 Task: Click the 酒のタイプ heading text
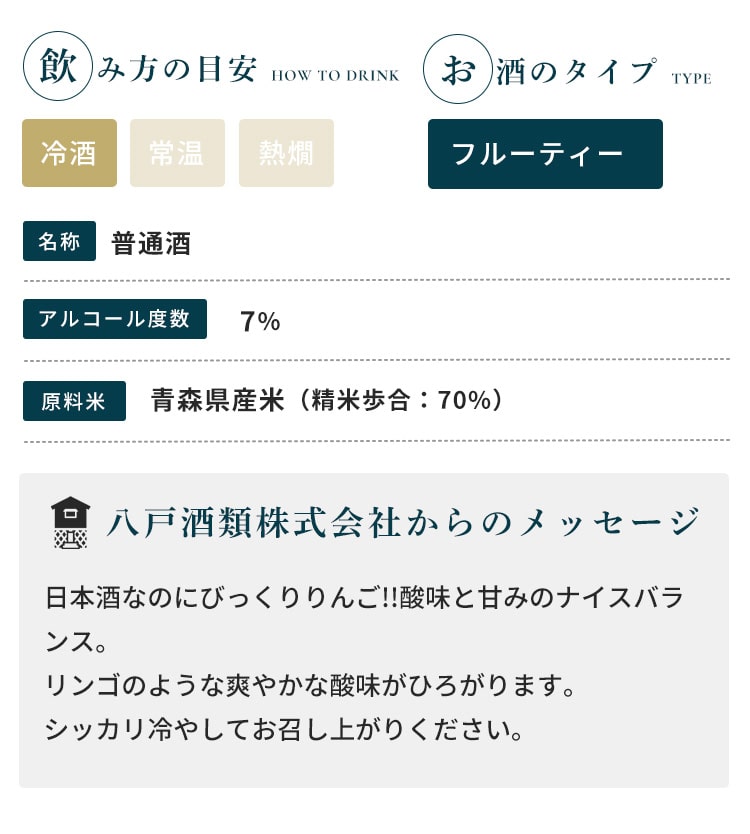coord(577,72)
